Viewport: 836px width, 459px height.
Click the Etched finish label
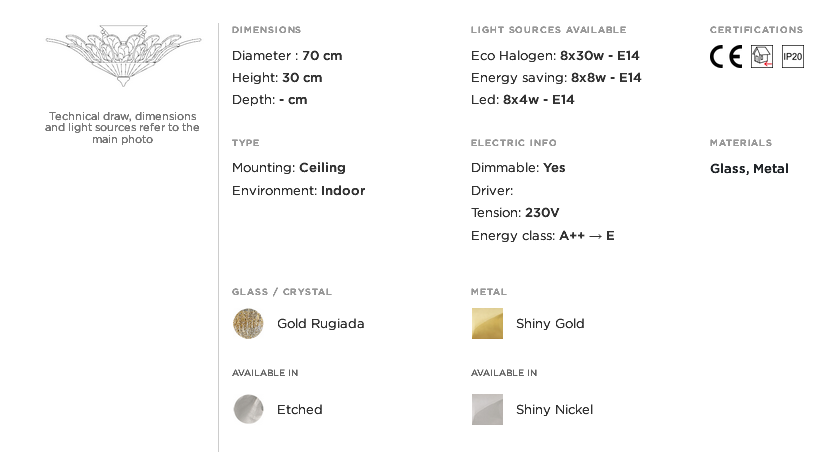coord(300,409)
